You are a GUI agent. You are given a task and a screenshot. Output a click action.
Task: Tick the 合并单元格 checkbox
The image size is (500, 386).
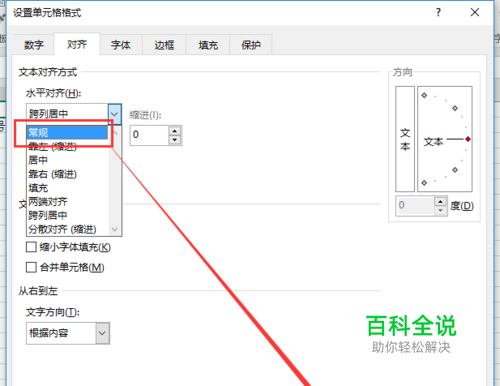point(31,267)
